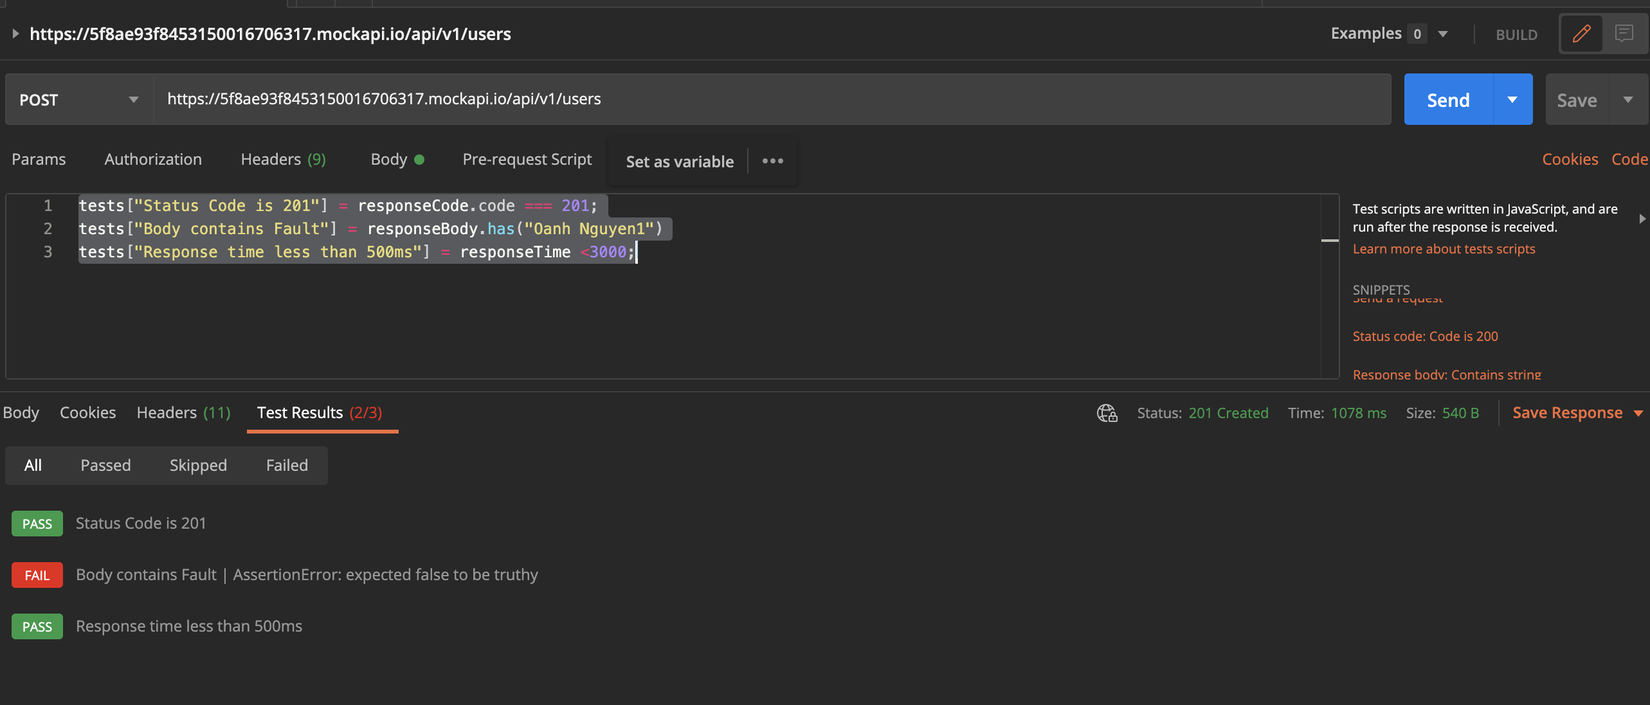Screen dimensions: 1650x705
Task: Open the Save Response dropdown
Action: click(x=1638, y=413)
